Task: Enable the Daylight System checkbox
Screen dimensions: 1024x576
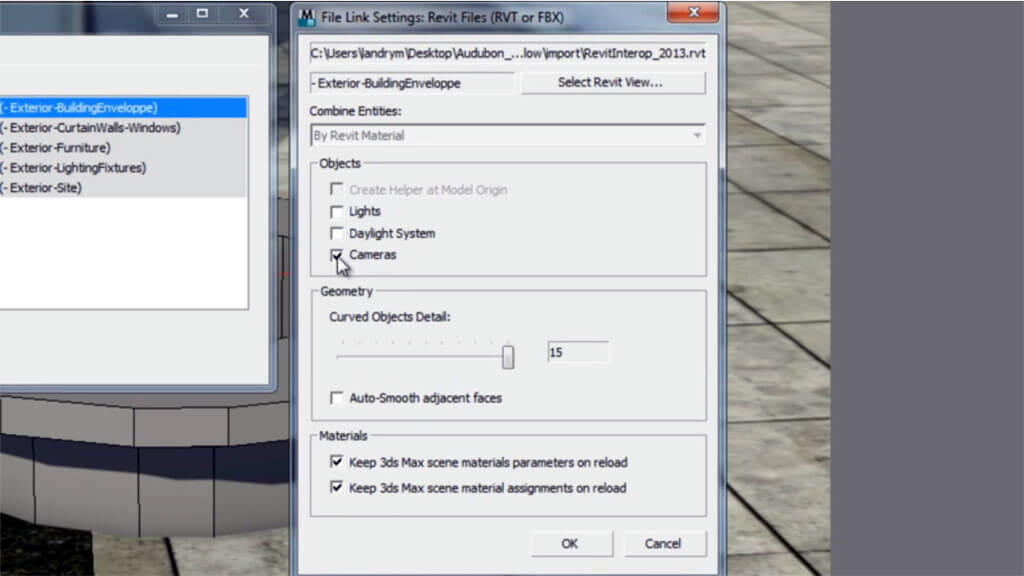Action: tap(336, 233)
